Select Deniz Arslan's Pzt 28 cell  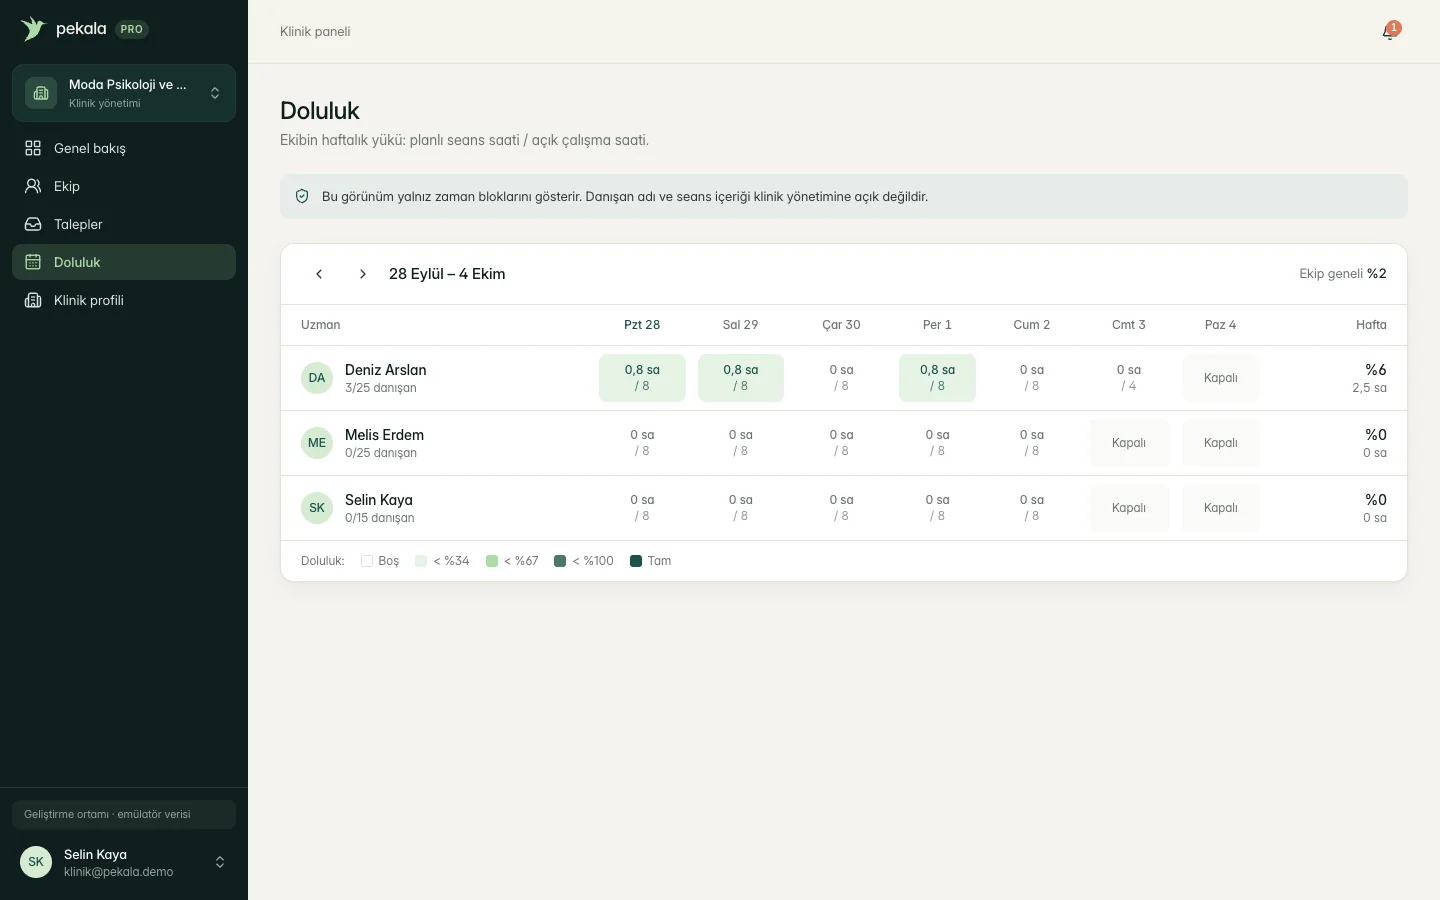coord(642,378)
